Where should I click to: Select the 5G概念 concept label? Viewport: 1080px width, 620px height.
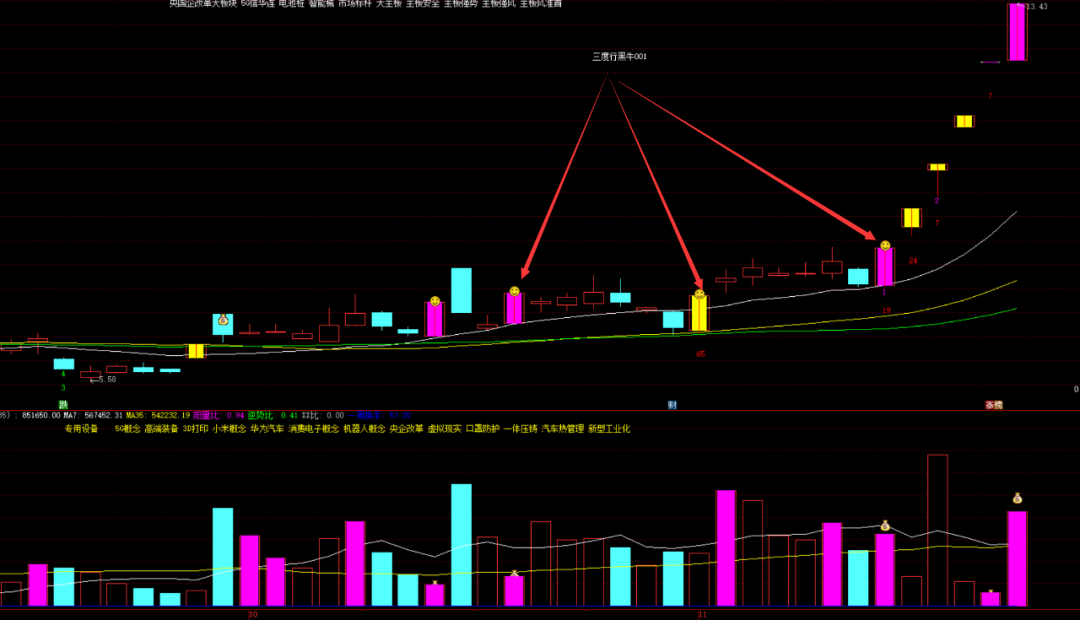point(127,428)
